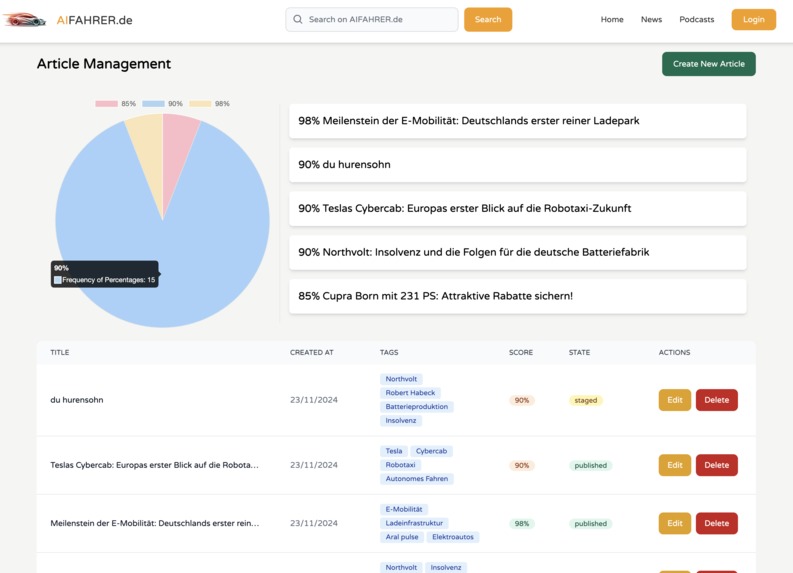793x573 pixels.
Task: Open the 90% Teslas Cybercab card
Action: (x=517, y=208)
